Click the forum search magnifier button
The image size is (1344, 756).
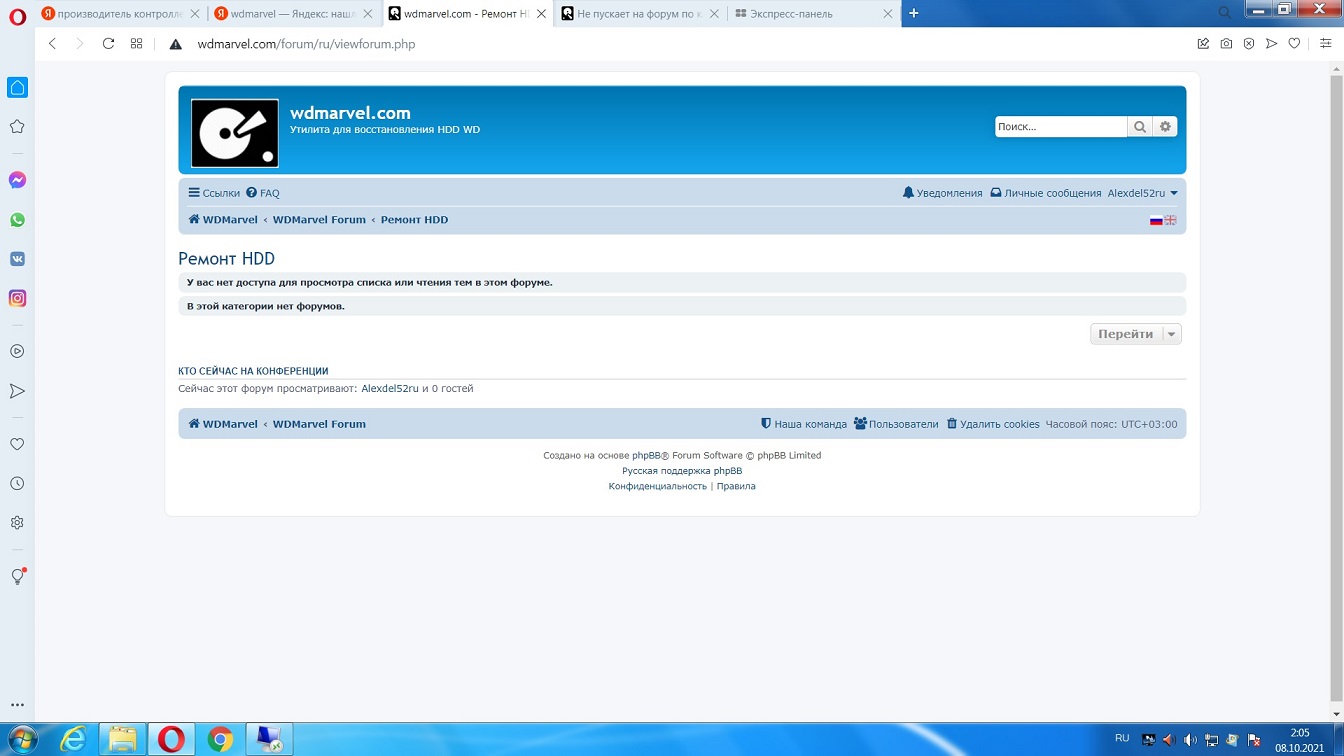coord(1140,127)
